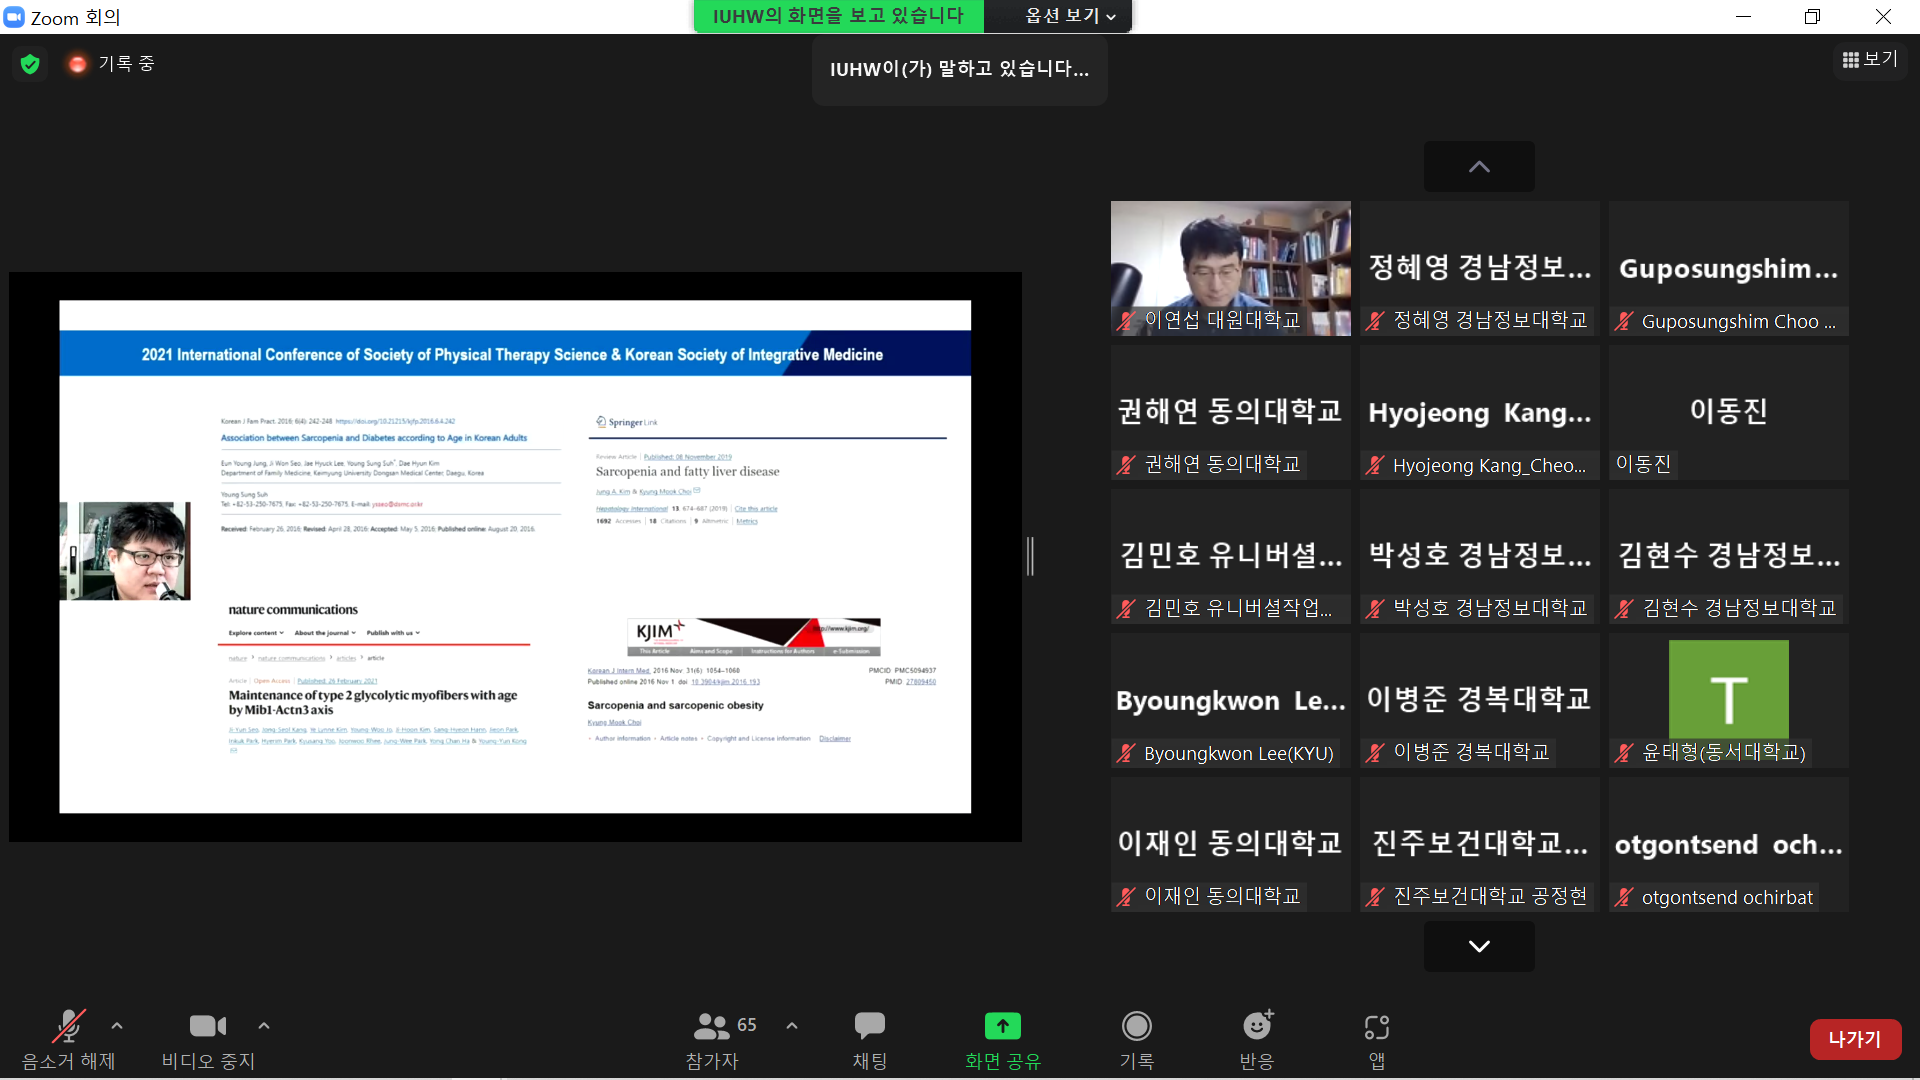Viewport: 1920px width, 1080px height.
Task: Switch view layout via 보기 button
Action: tap(1870, 60)
